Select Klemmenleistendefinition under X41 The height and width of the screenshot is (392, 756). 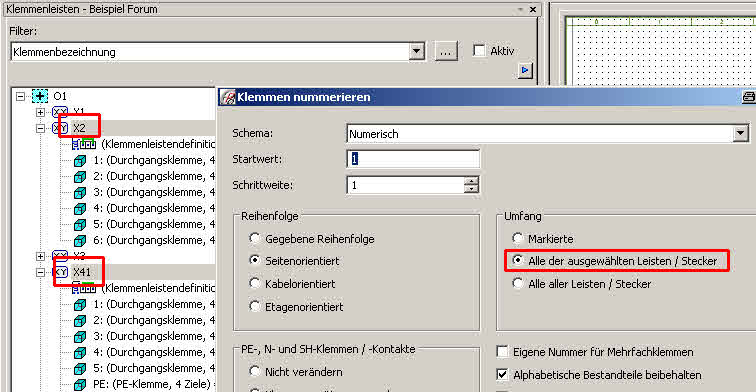tap(158, 288)
